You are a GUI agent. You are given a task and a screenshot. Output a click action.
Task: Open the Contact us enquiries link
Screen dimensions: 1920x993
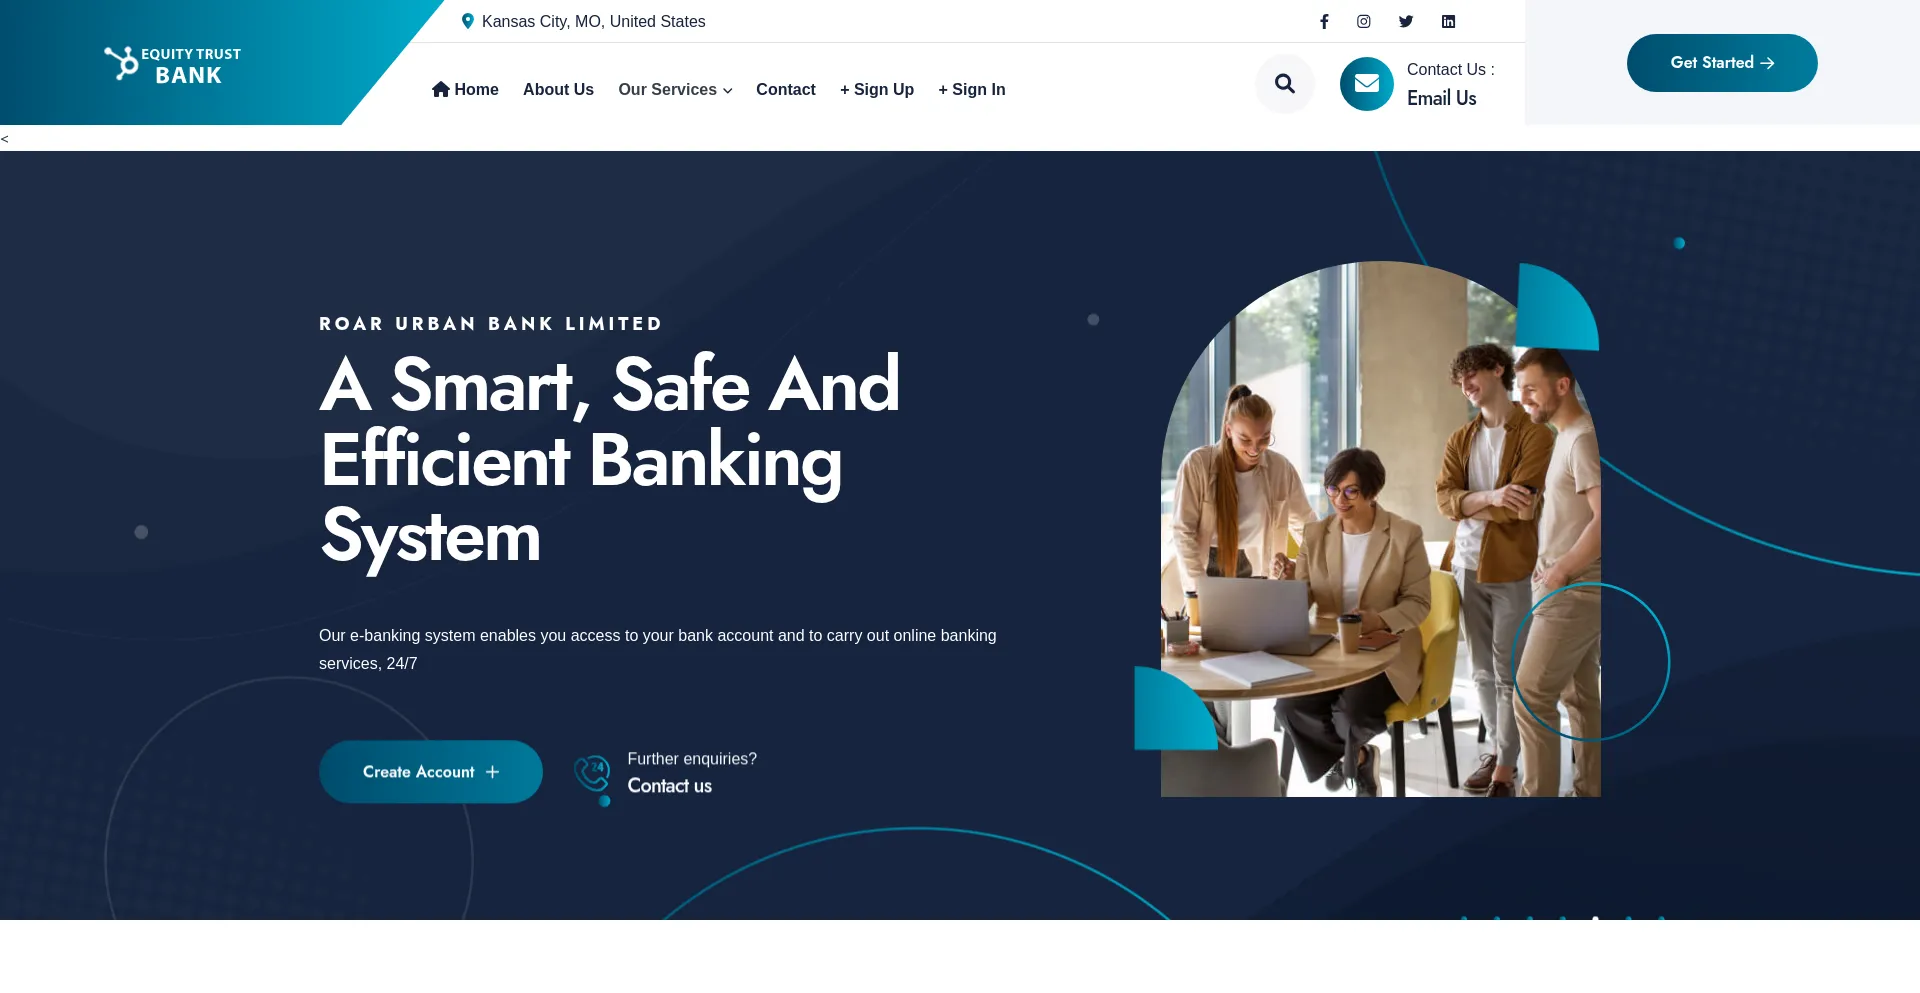pos(670,786)
